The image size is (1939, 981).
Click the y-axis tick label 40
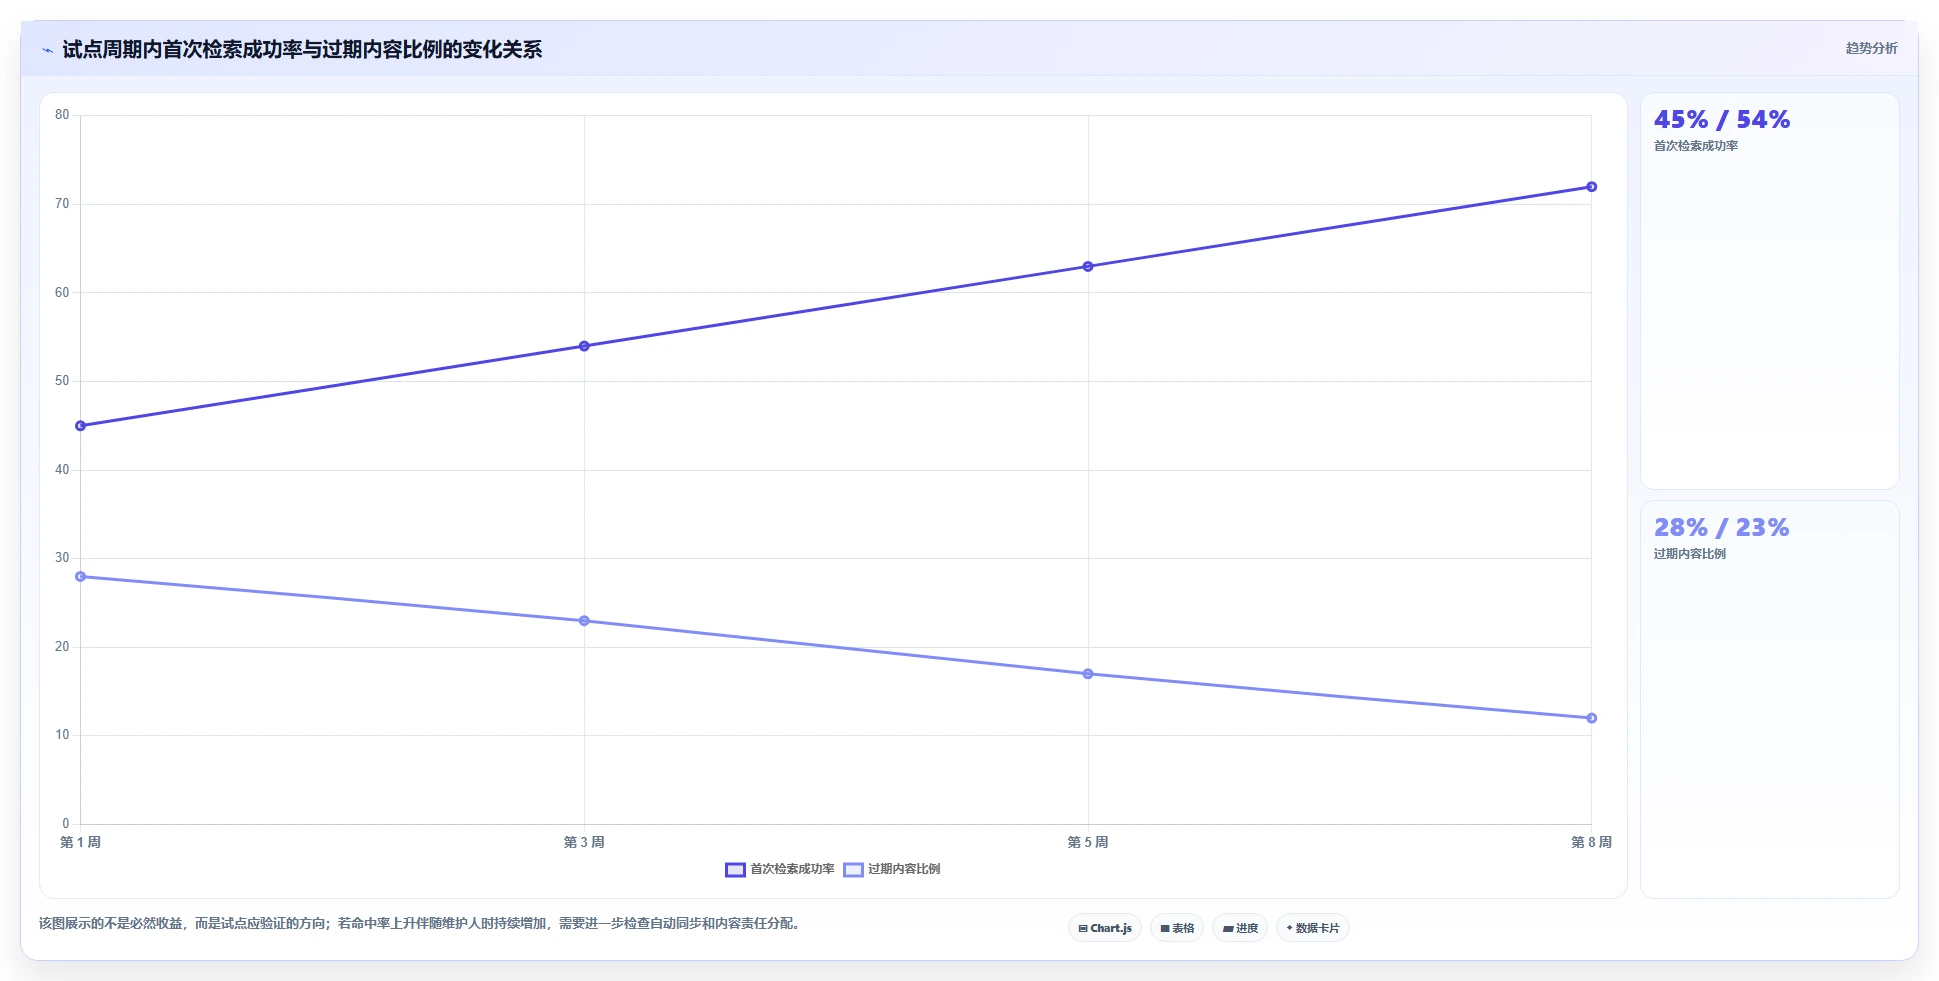coord(62,470)
